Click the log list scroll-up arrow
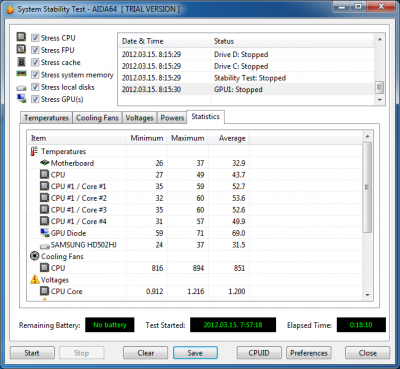 379,39
